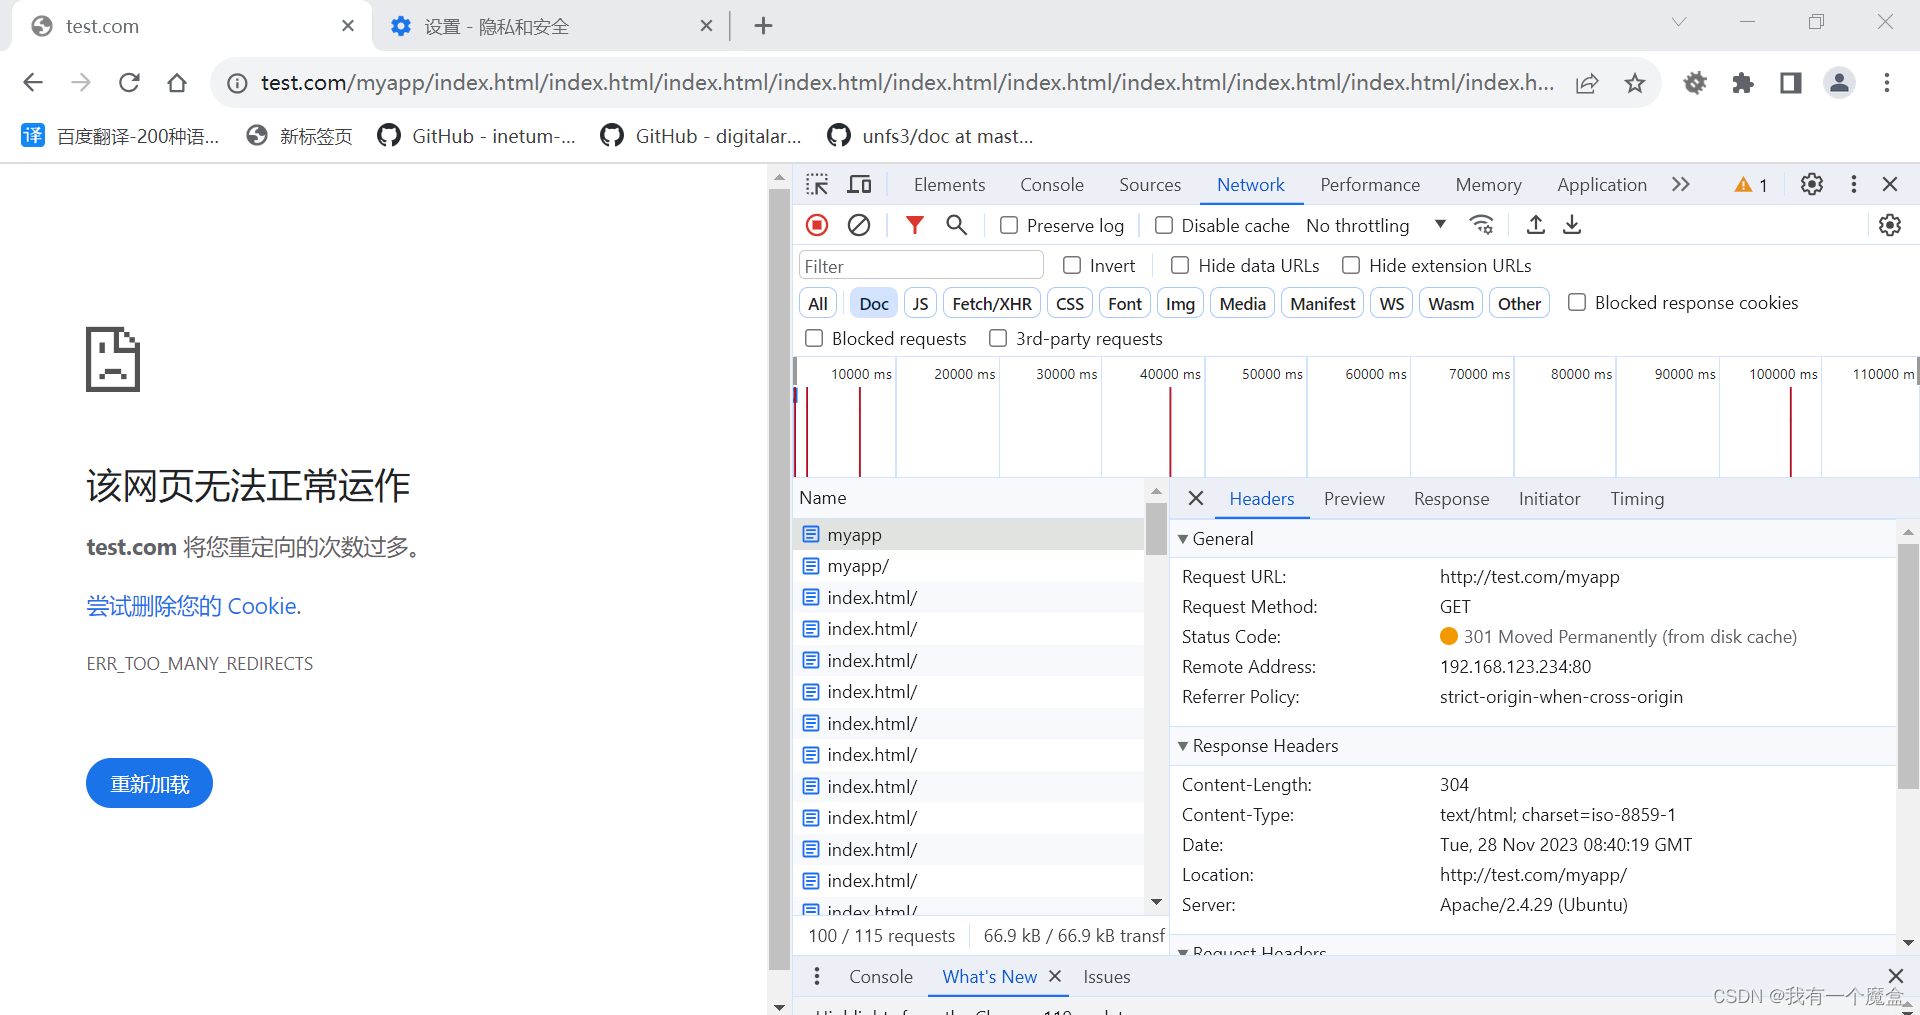Screen dimensions: 1920x1015
Task: Check Hide extension URLs
Action: pyautogui.click(x=1351, y=265)
